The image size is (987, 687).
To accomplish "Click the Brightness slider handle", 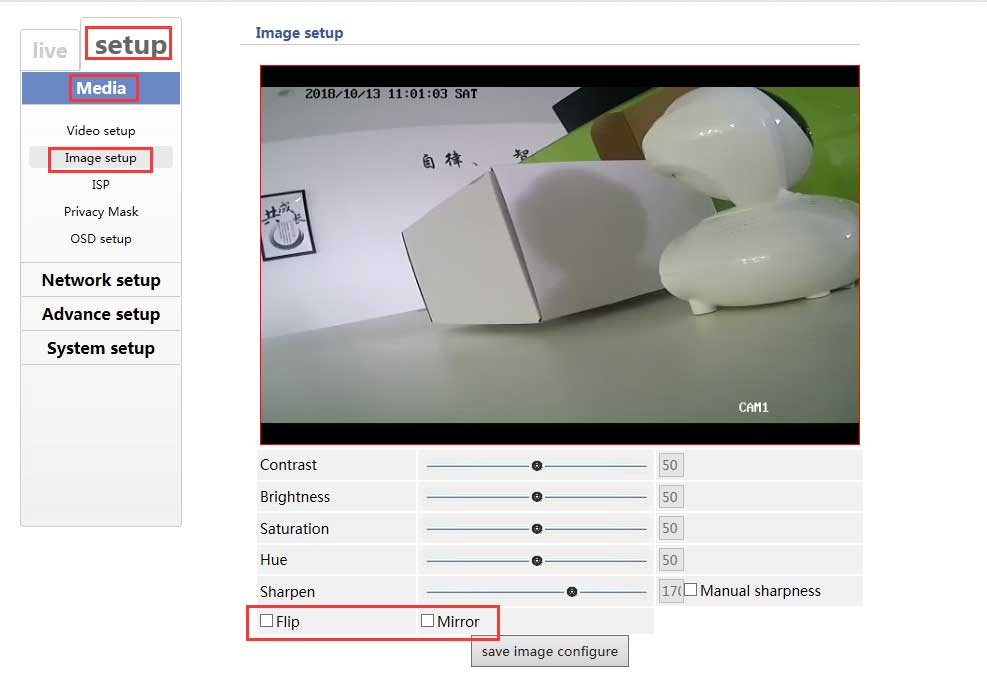I will 537,497.
